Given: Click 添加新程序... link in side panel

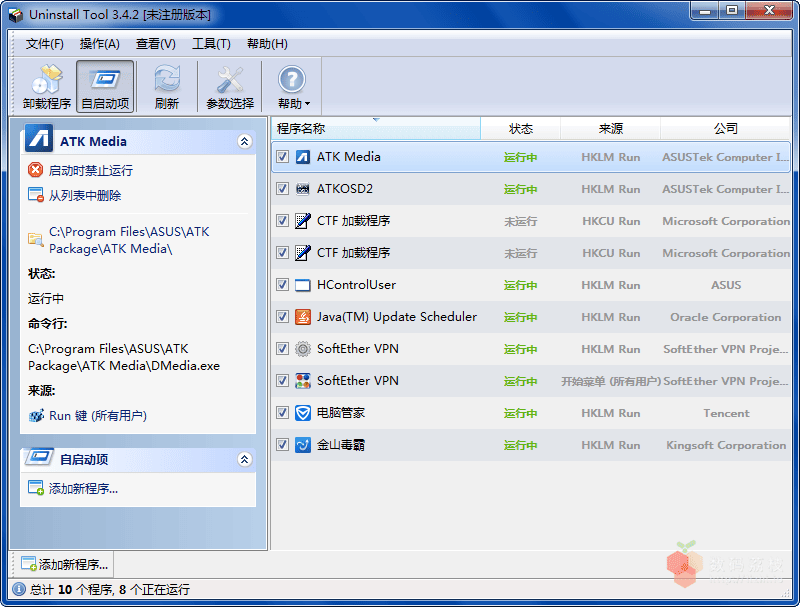Looking at the screenshot, I should (x=83, y=489).
